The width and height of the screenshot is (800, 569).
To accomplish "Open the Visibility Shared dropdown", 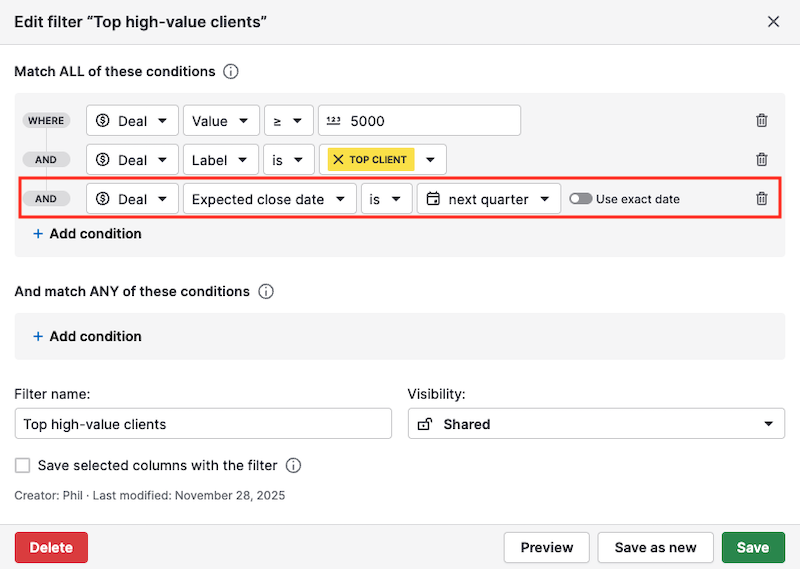I will point(596,424).
